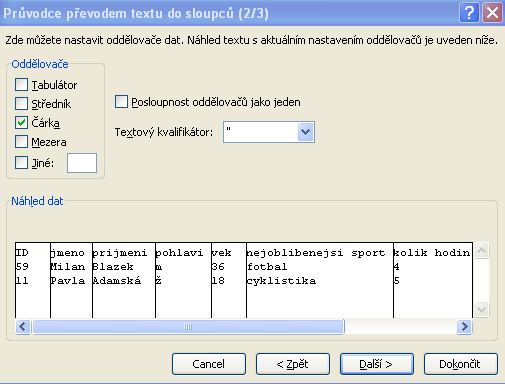Select the vek column header
The height and width of the screenshot is (384, 505).
click(222, 253)
